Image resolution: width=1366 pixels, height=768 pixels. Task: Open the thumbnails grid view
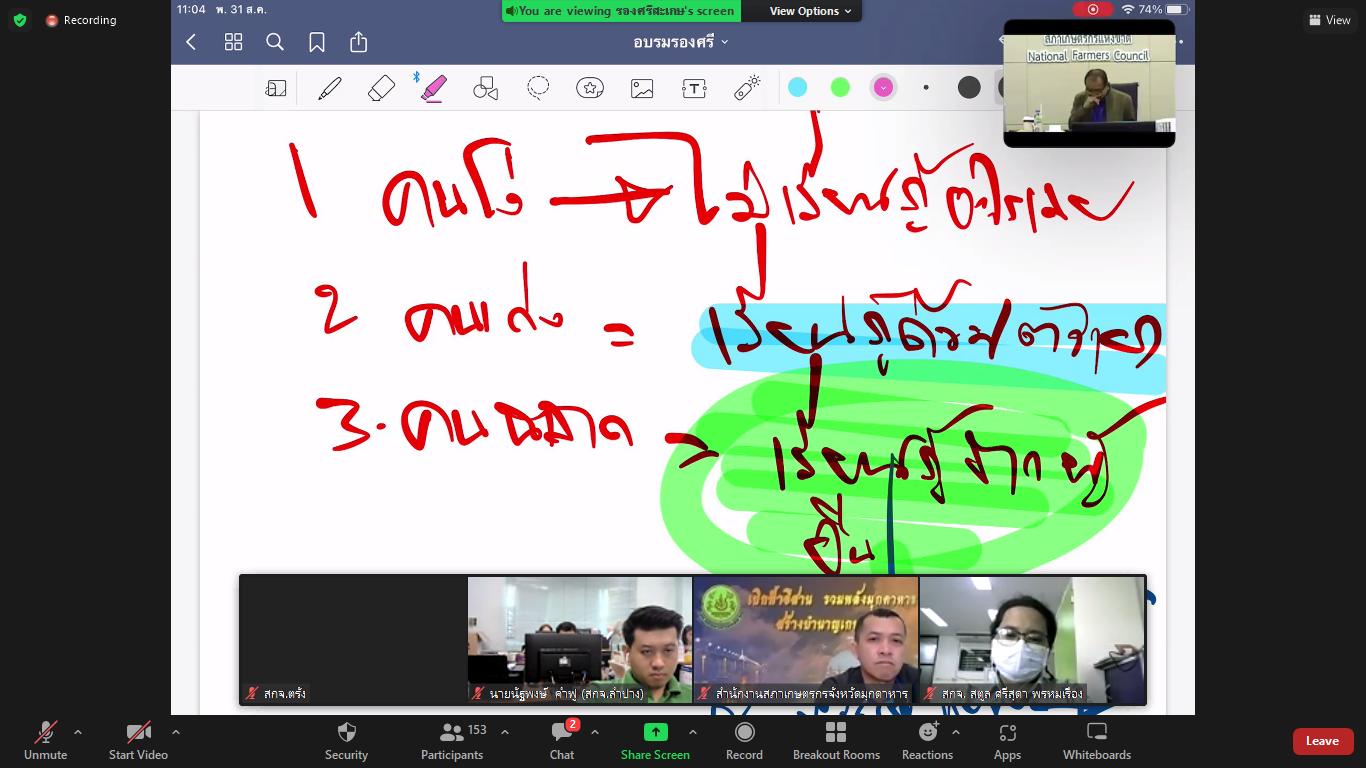pos(233,42)
